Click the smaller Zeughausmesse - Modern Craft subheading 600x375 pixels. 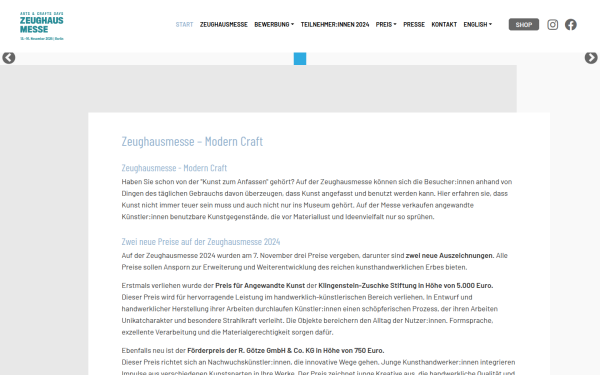174,168
